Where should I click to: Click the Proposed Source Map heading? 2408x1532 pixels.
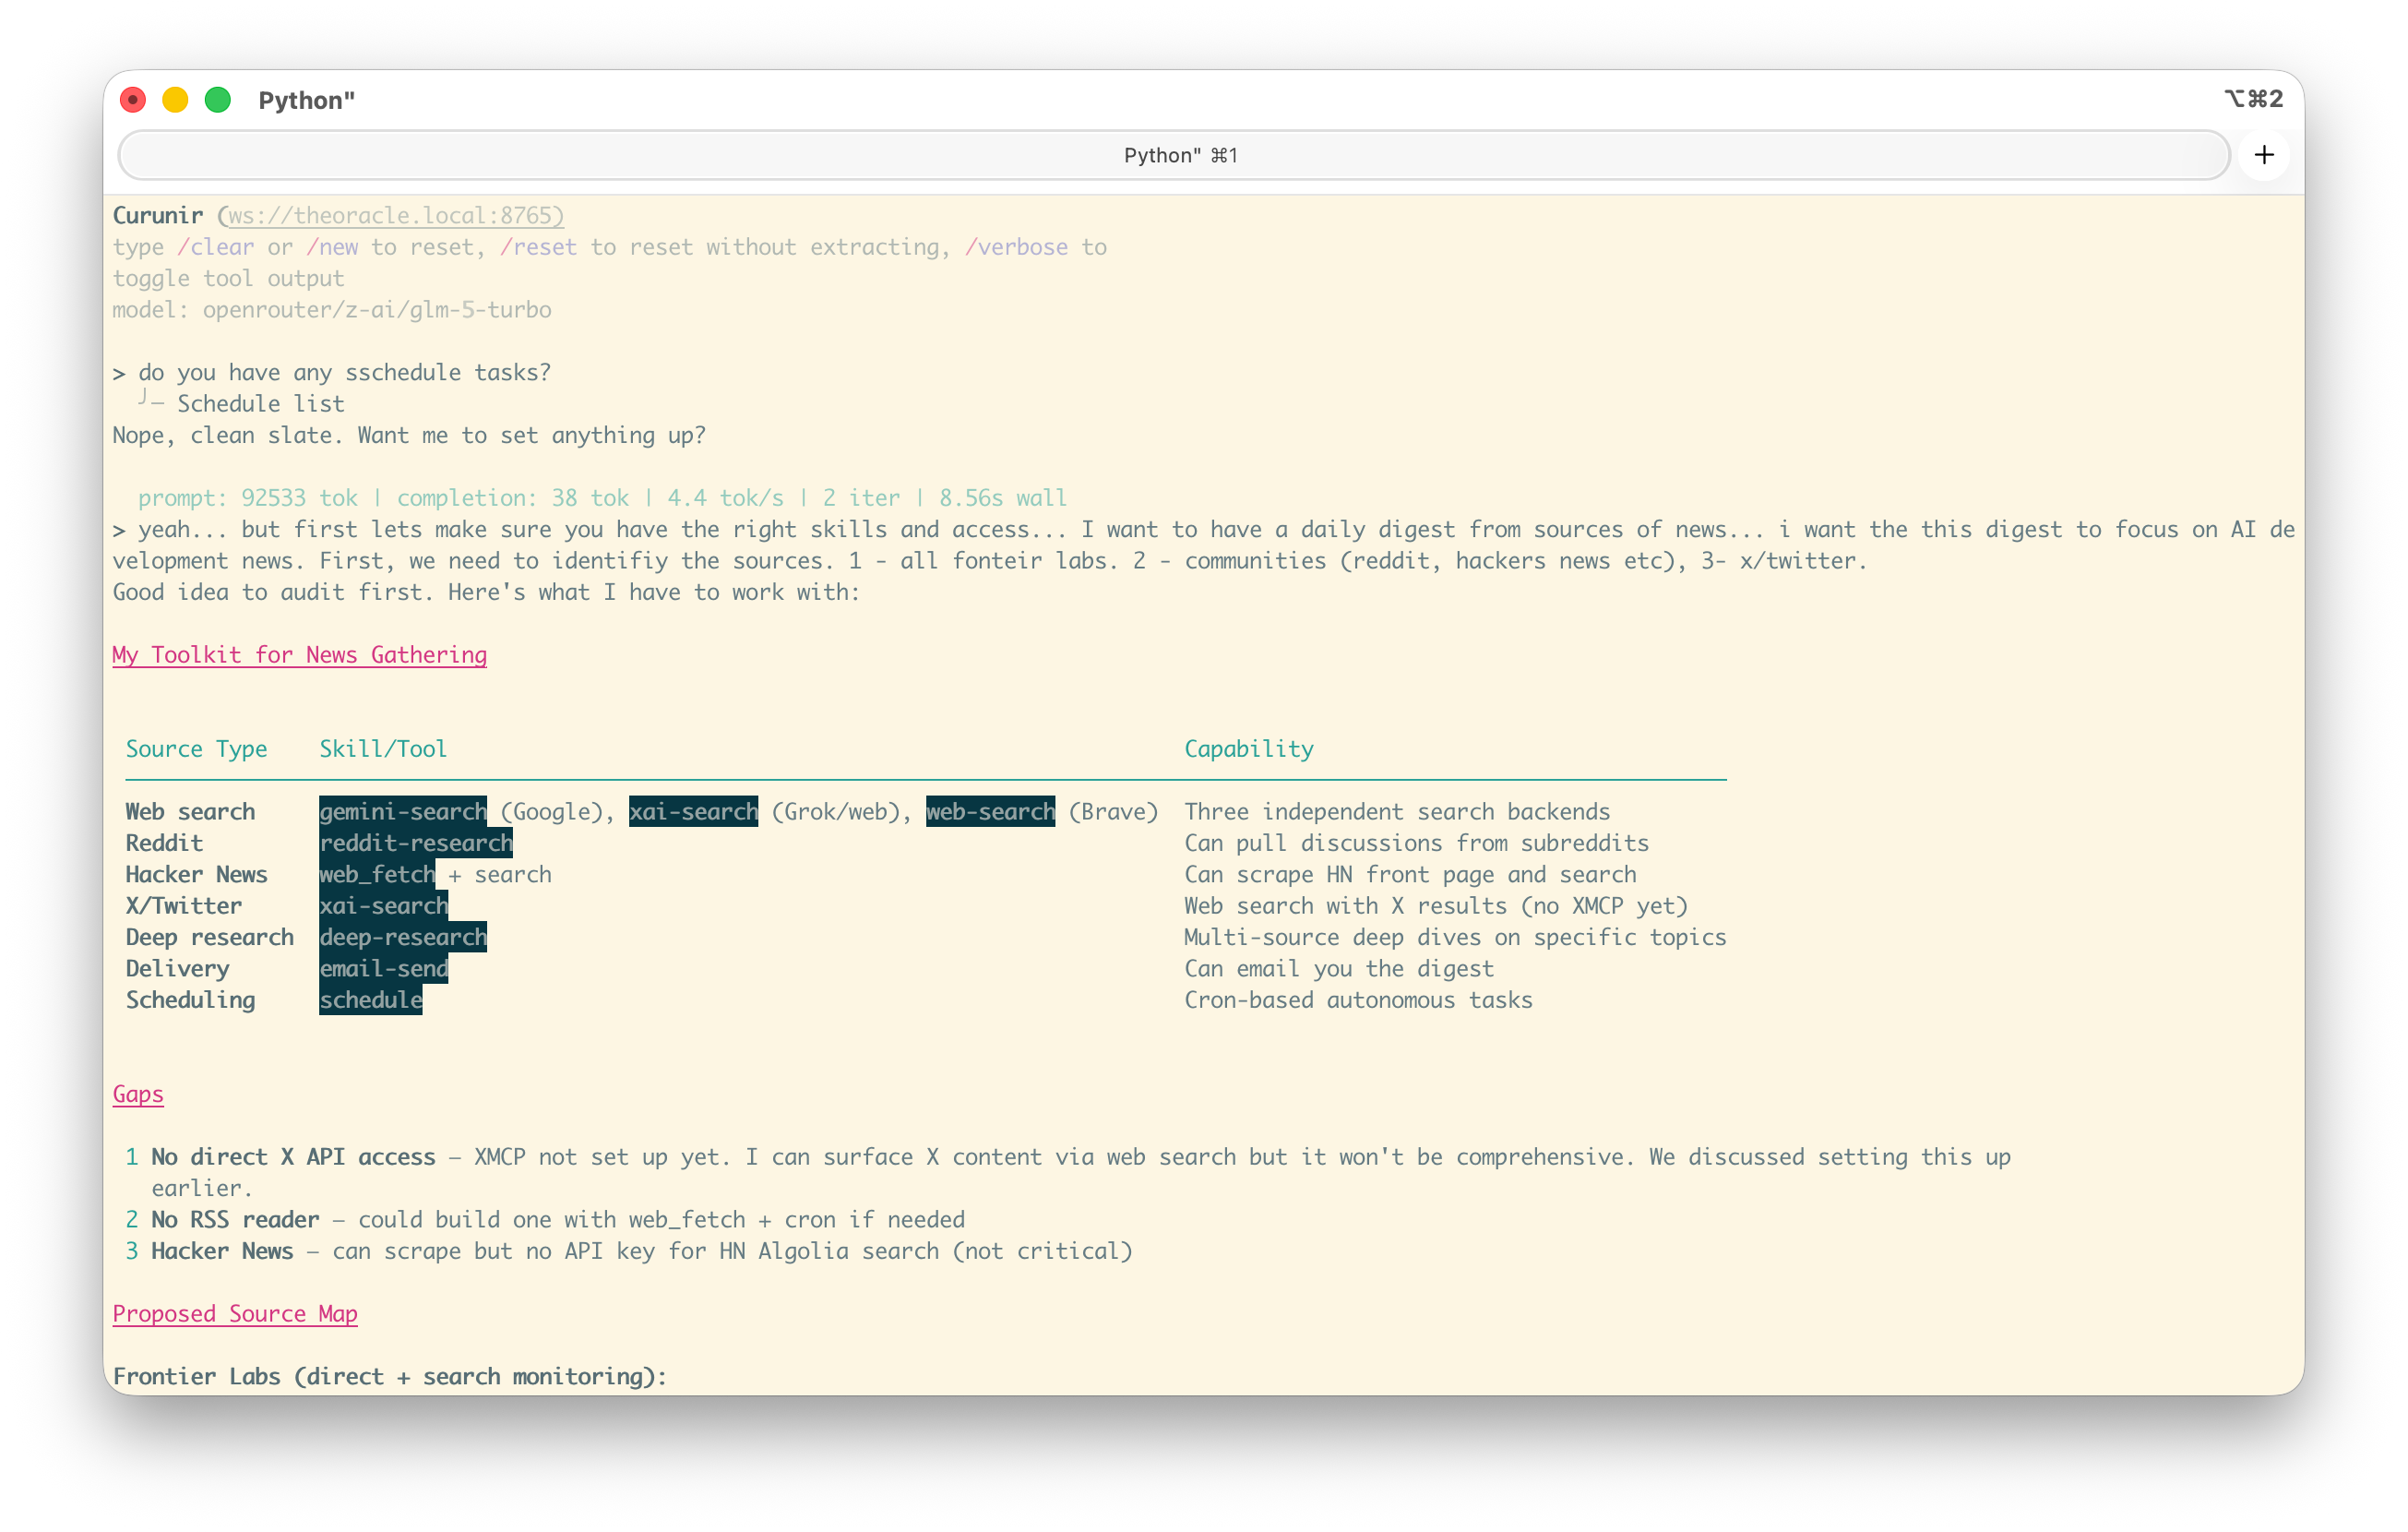[x=235, y=1313]
